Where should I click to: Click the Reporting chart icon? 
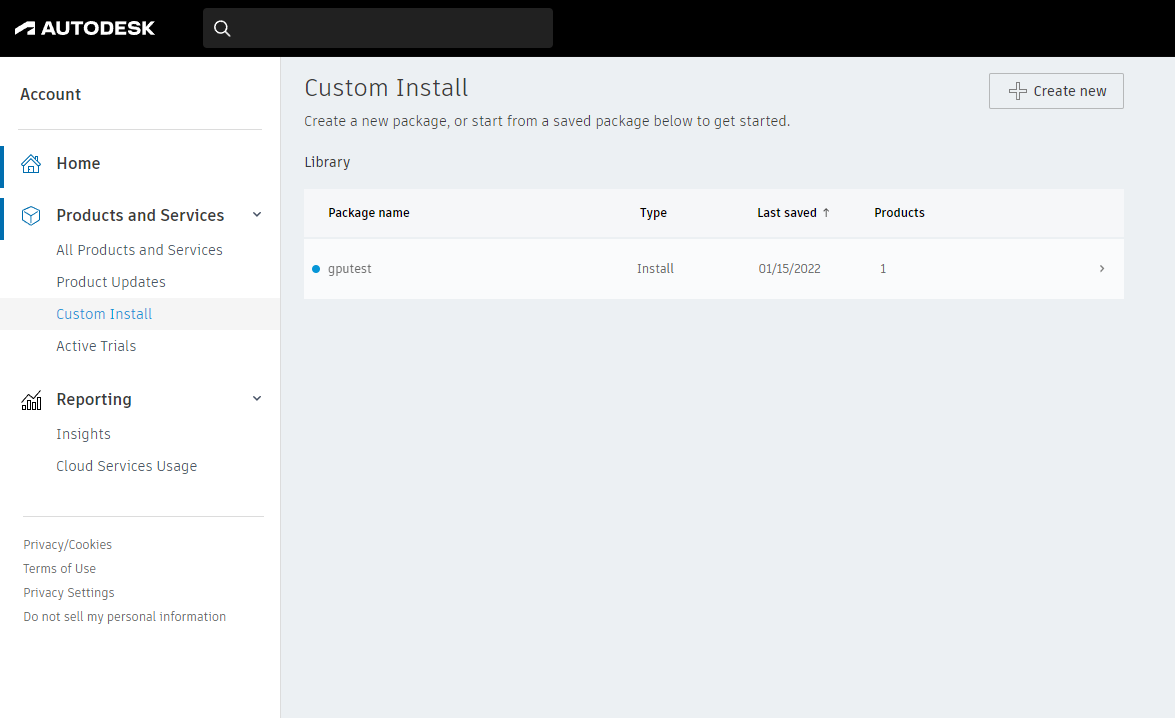tap(31, 400)
